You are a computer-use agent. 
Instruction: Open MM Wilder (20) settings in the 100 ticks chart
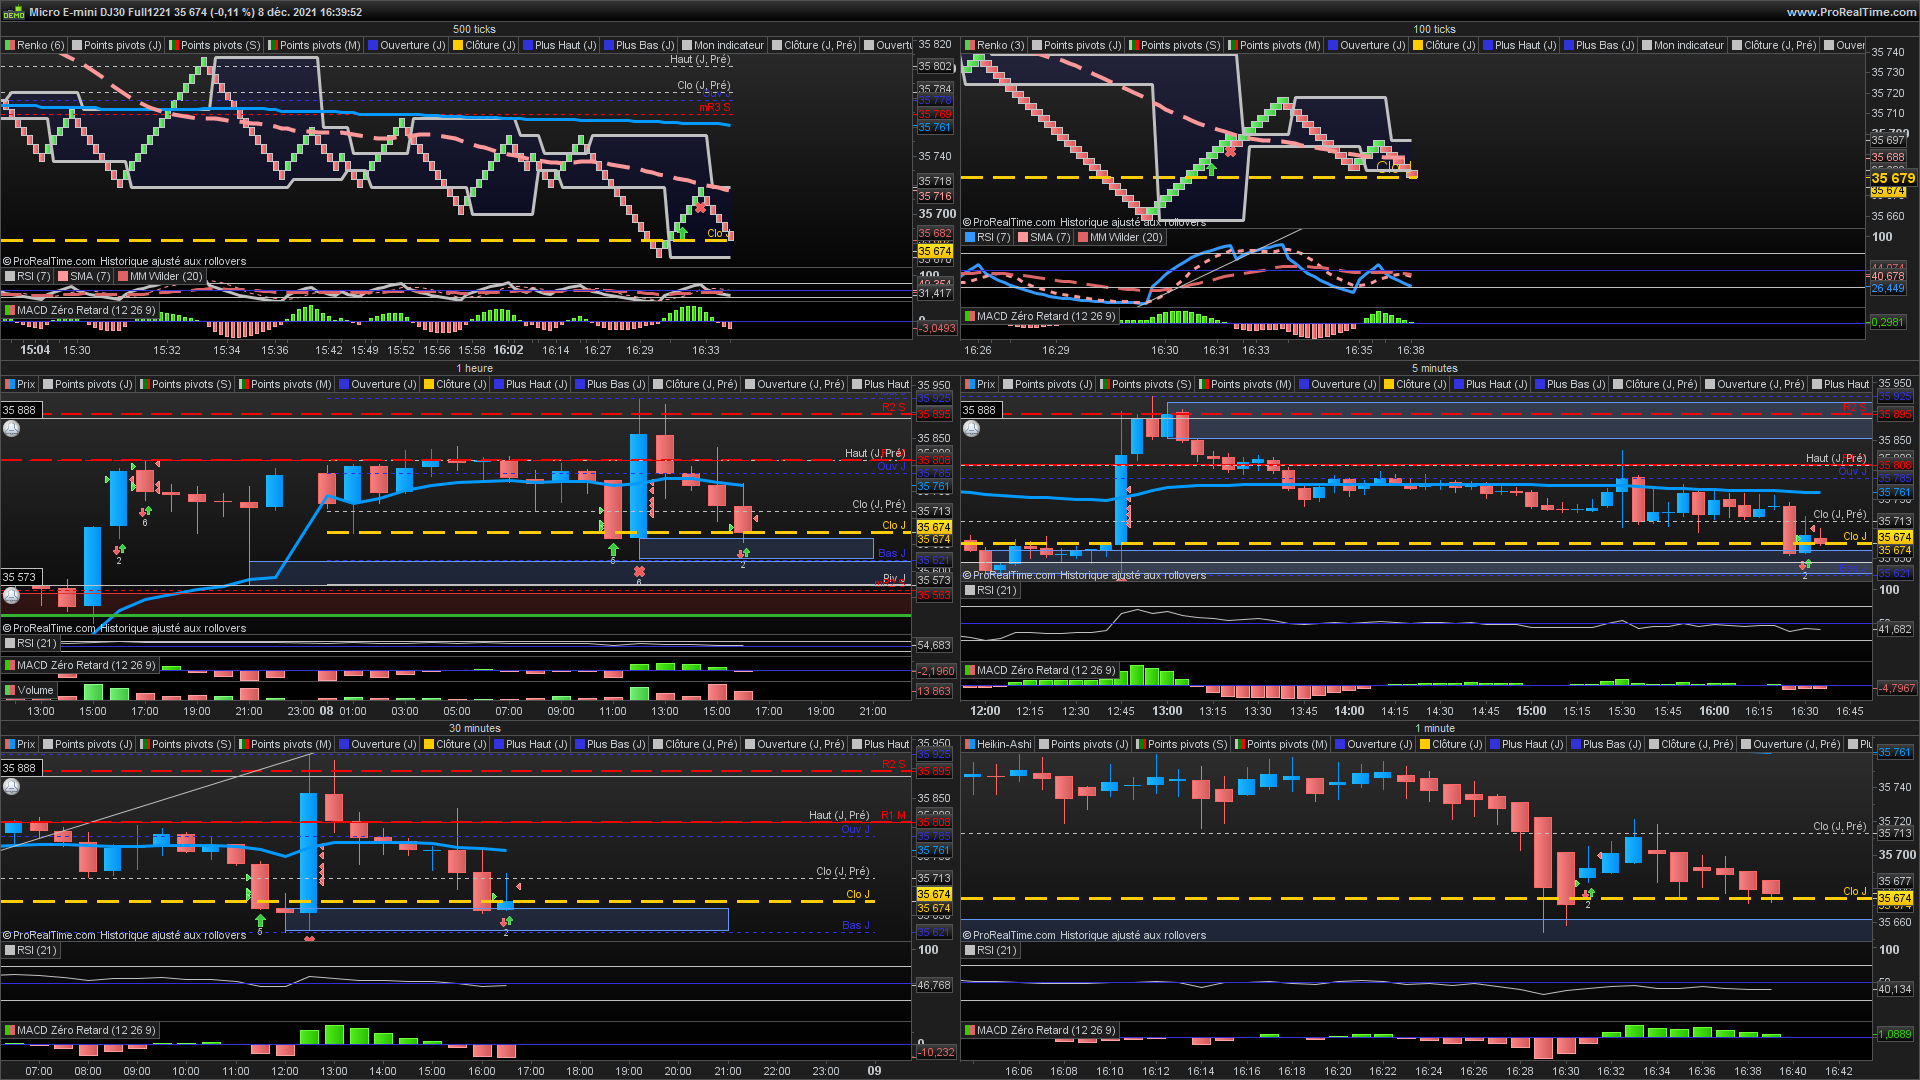pos(1125,237)
